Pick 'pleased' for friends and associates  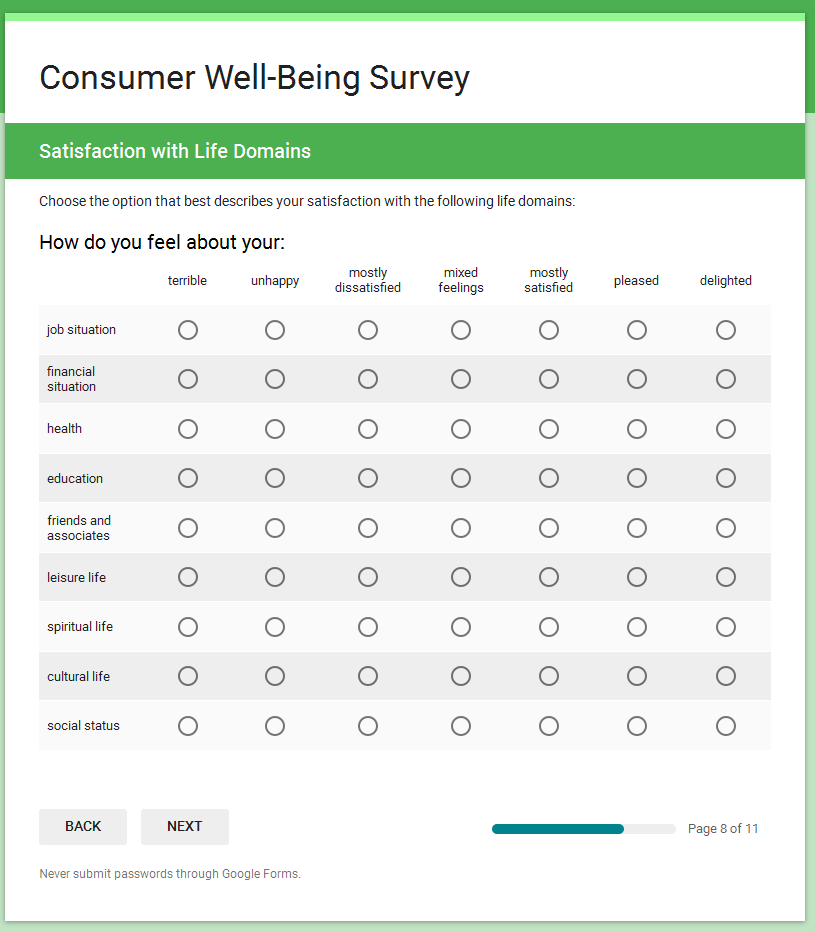[x=637, y=528]
